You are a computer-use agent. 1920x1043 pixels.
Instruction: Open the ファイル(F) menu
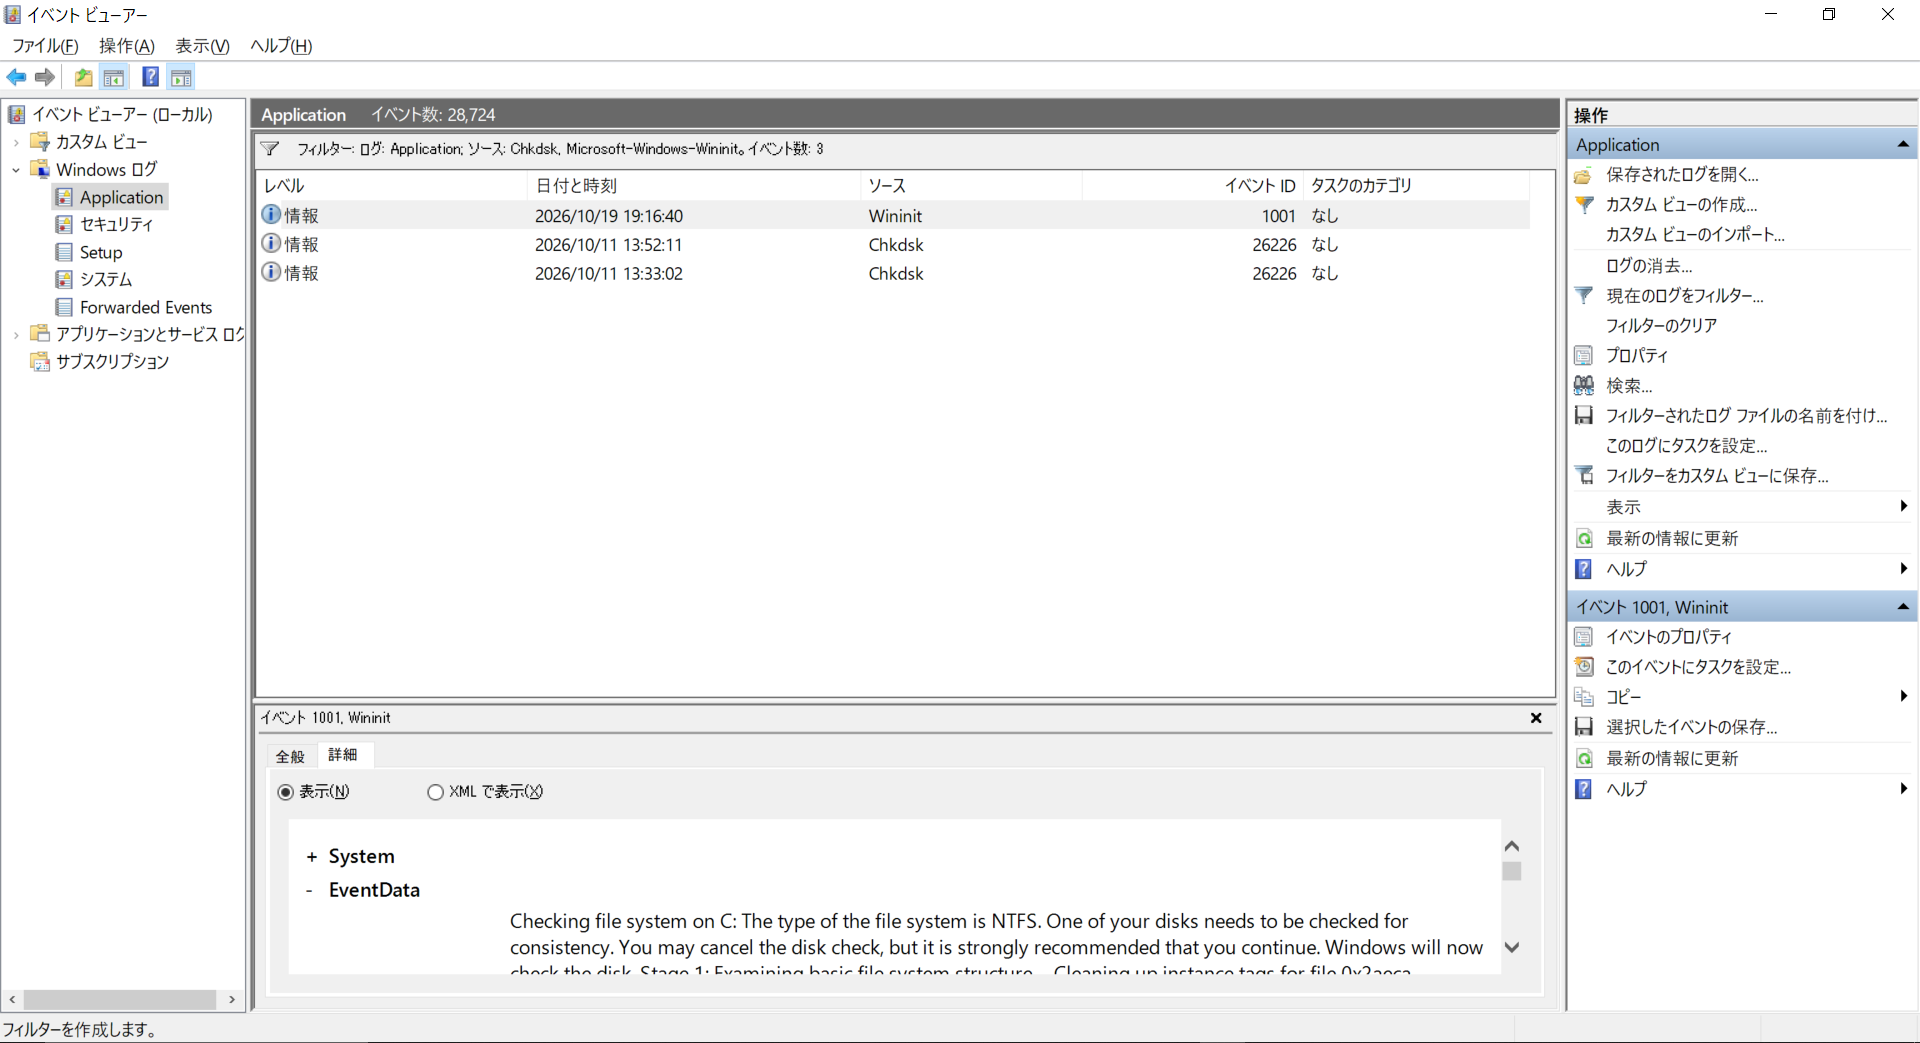click(x=45, y=46)
